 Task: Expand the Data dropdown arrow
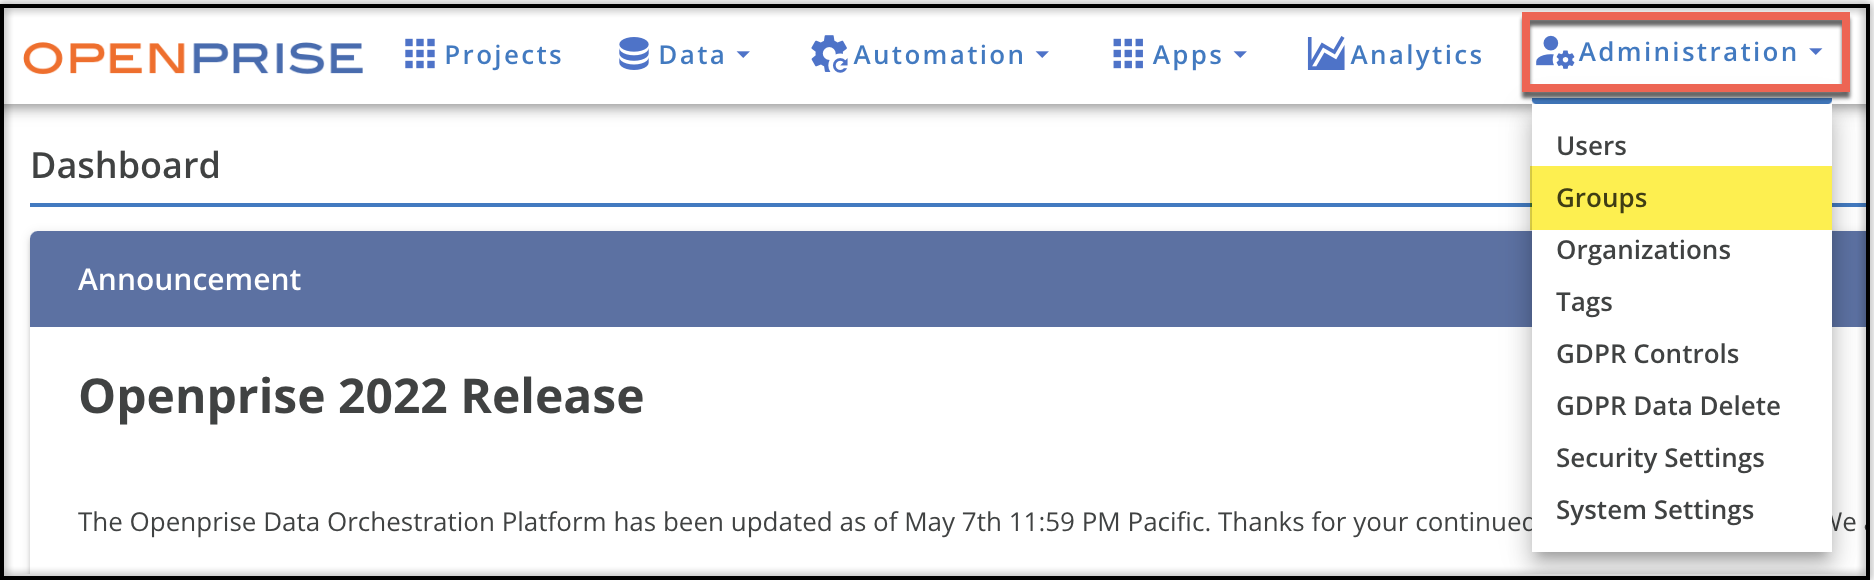point(743,55)
